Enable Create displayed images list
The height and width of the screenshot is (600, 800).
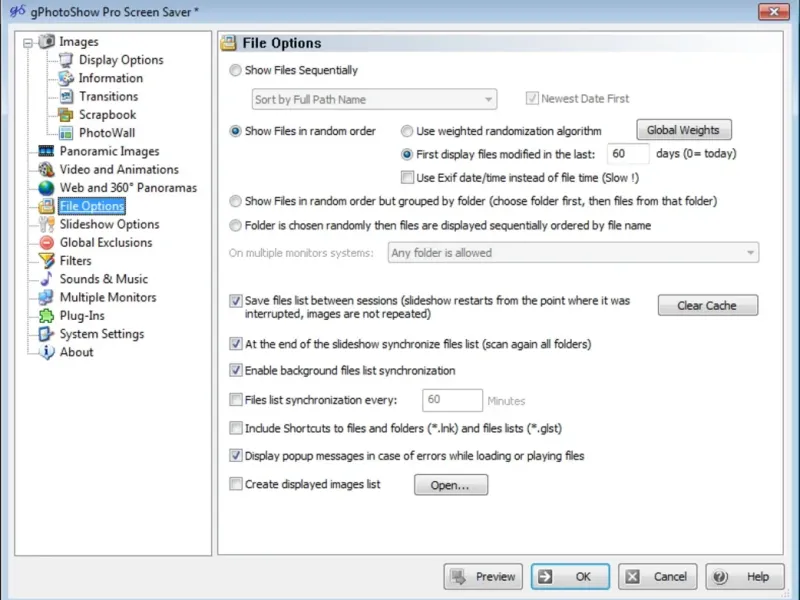click(236, 484)
